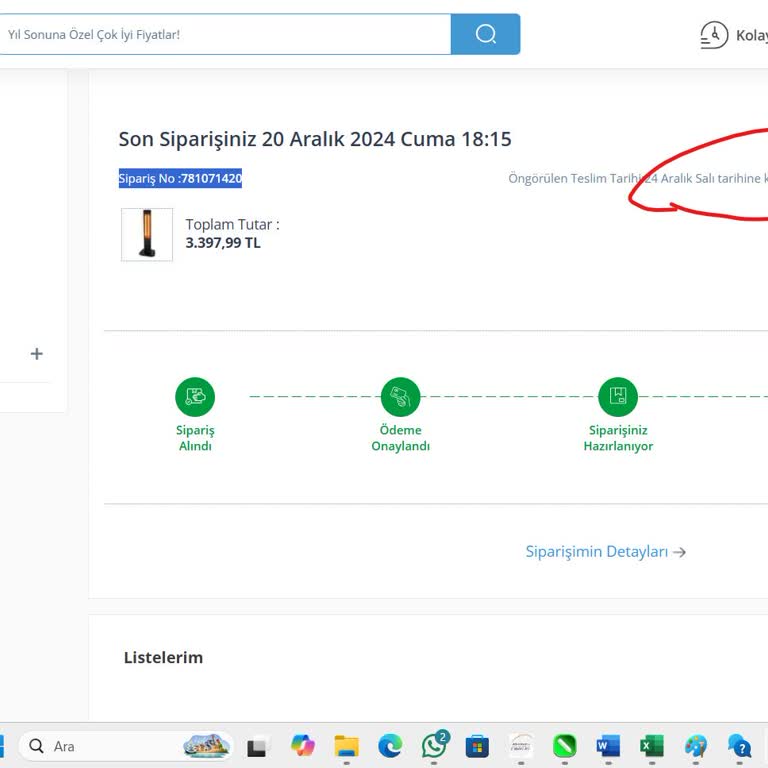Click the Ödeme Onaylandı step icon
Screen dimensions: 768x768
(401, 397)
